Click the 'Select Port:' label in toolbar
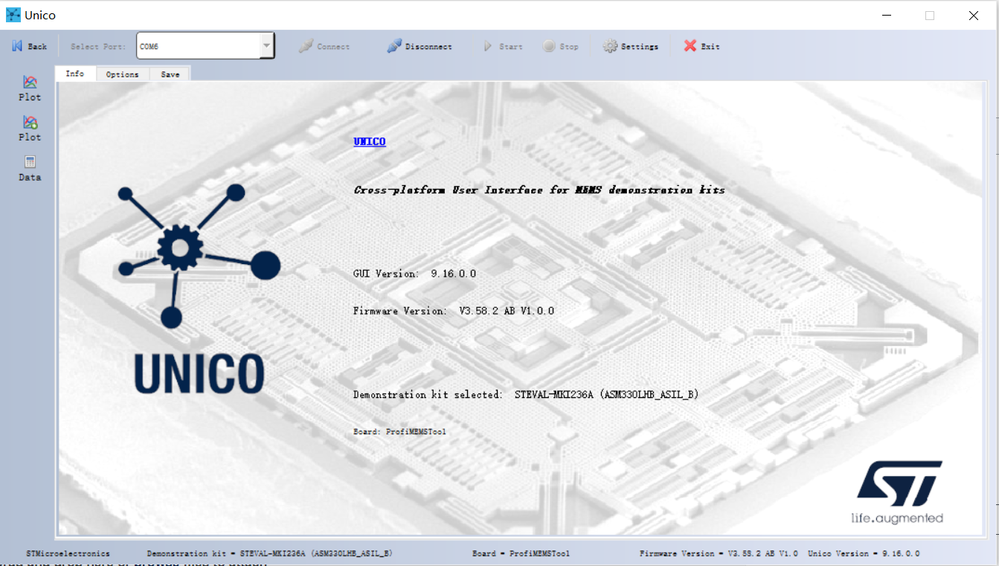The height and width of the screenshot is (566, 999). (97, 47)
